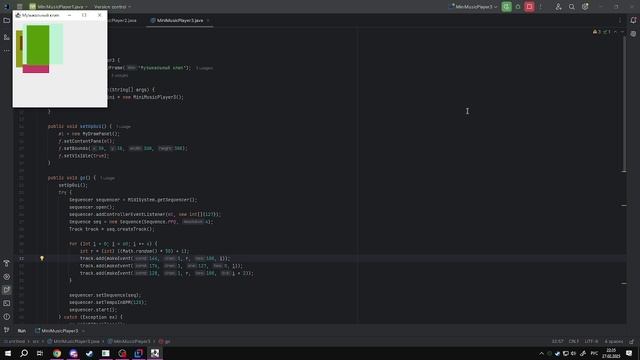The width and height of the screenshot is (640, 360).
Task: Open IDE settings gear icon
Action: [x=585, y=7]
